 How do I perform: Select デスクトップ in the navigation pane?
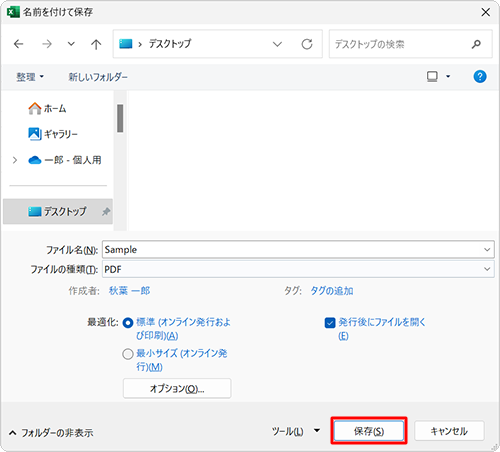(x=58, y=211)
